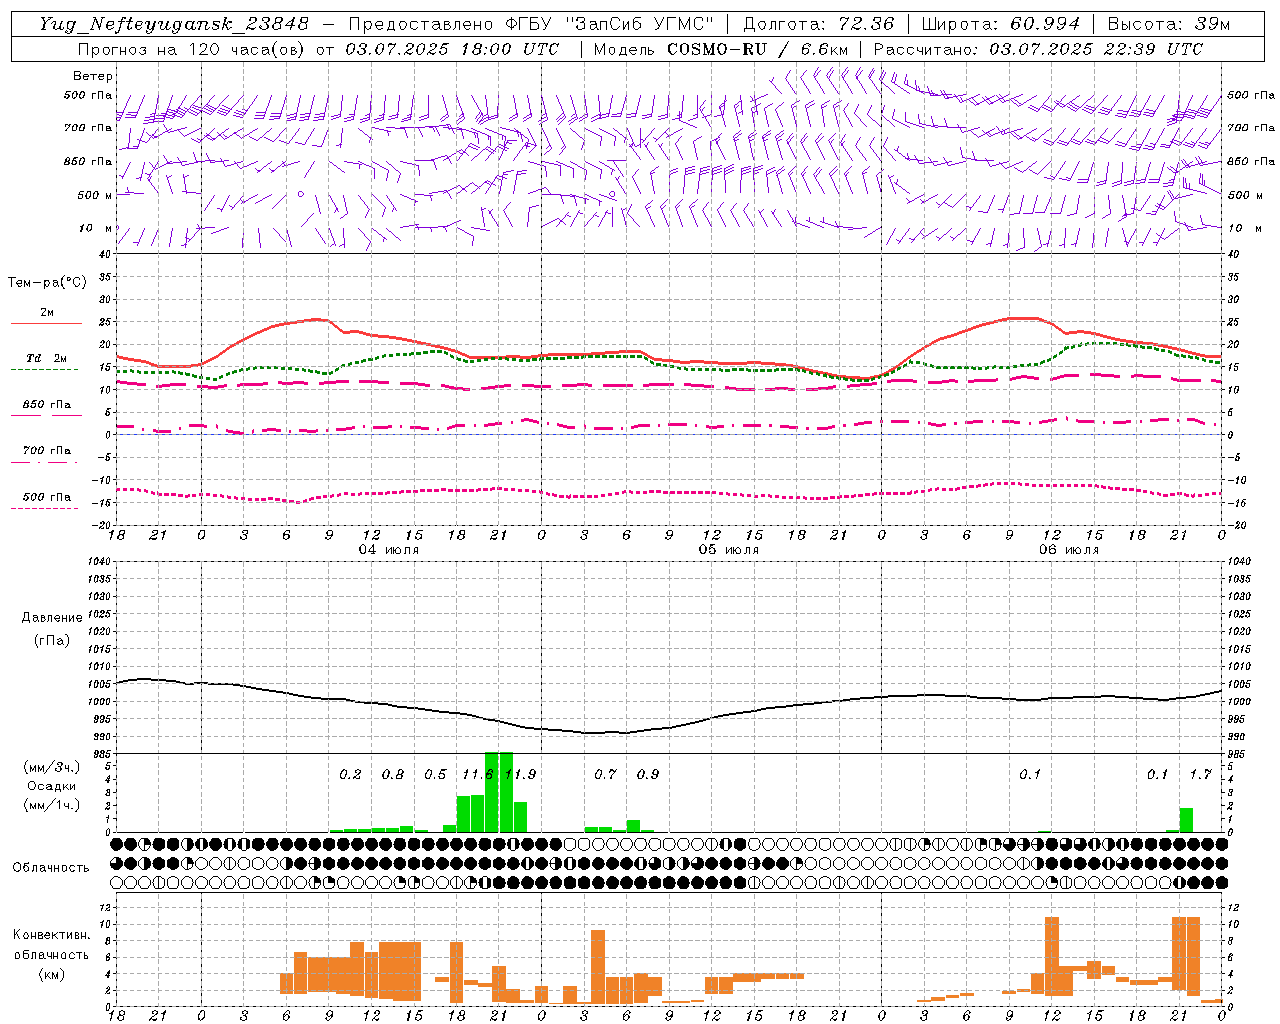
Task: Click the 0.8 precipitation total value
Action: tap(393, 774)
